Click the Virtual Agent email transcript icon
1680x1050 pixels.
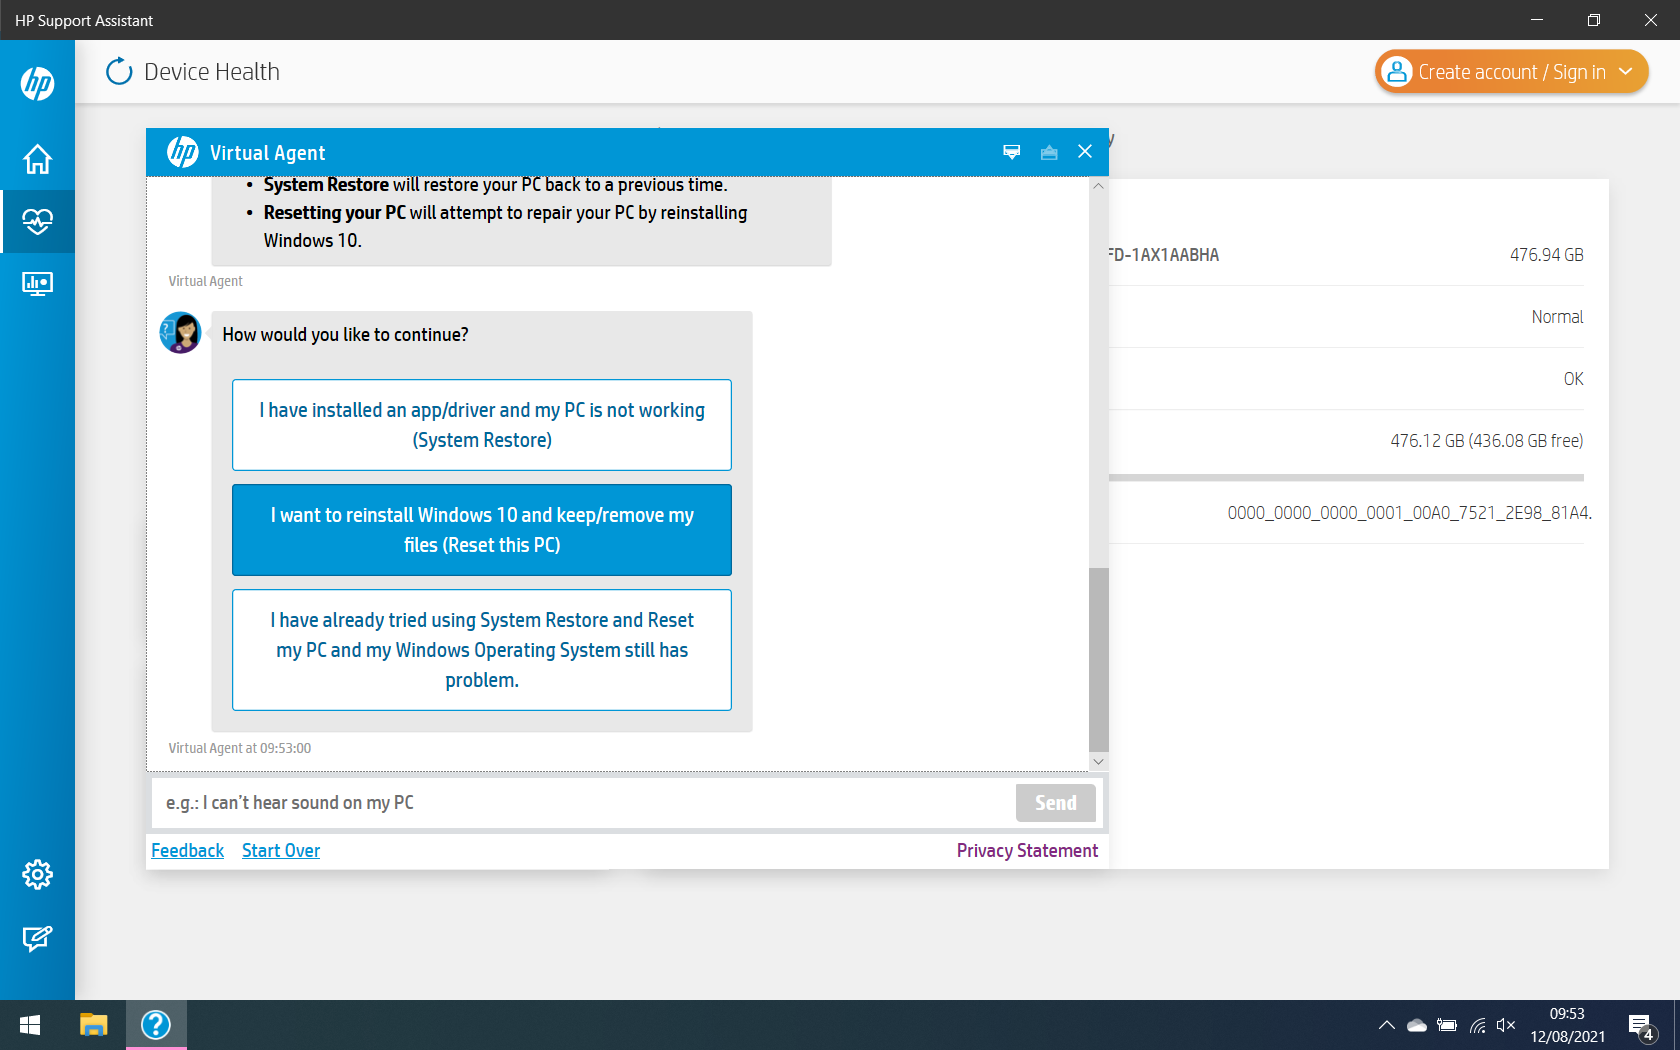pyautogui.click(x=1049, y=152)
